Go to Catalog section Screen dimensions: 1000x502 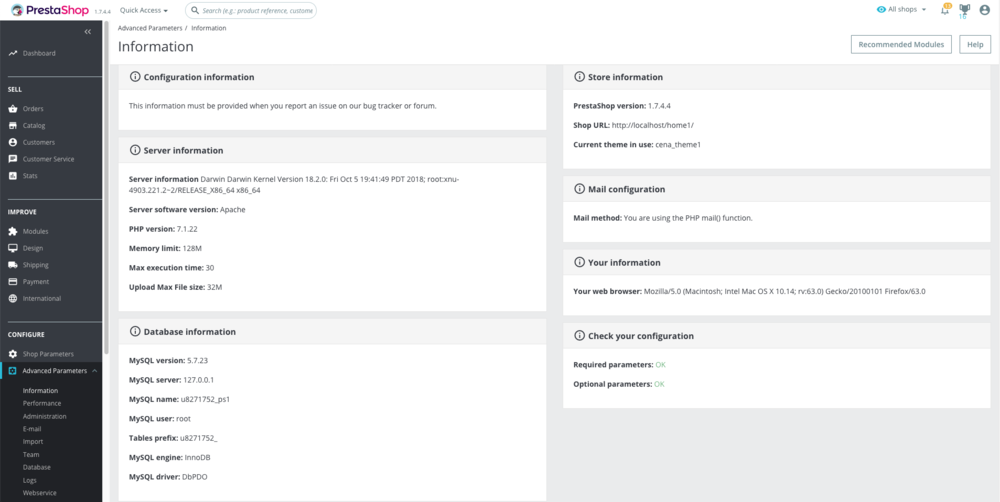pos(34,125)
